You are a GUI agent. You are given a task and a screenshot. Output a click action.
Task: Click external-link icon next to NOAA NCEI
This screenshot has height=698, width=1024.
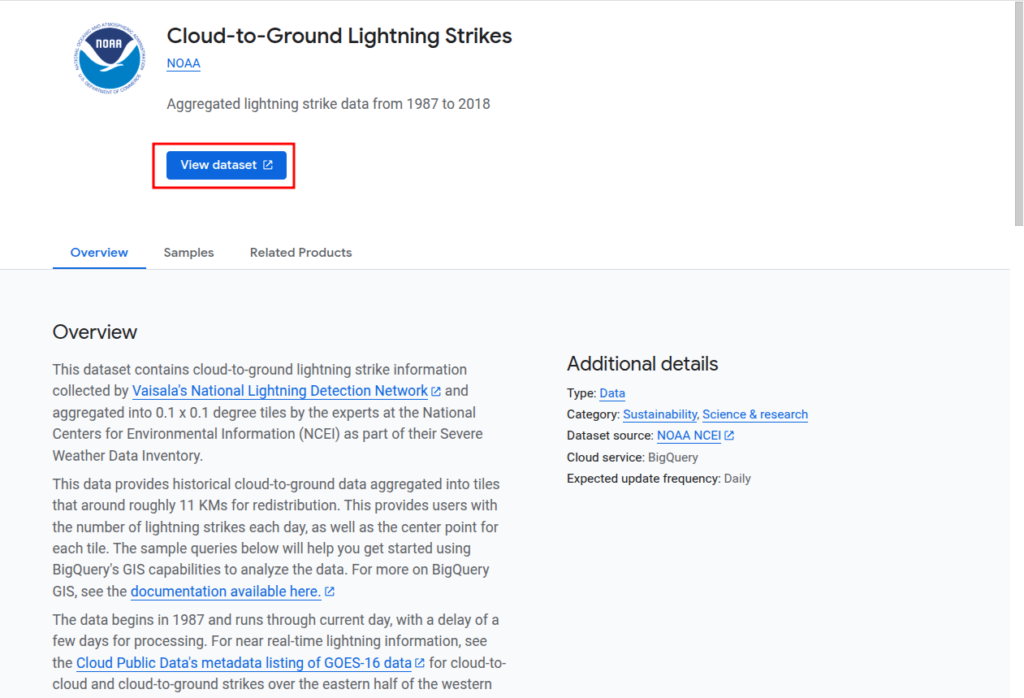coord(729,436)
